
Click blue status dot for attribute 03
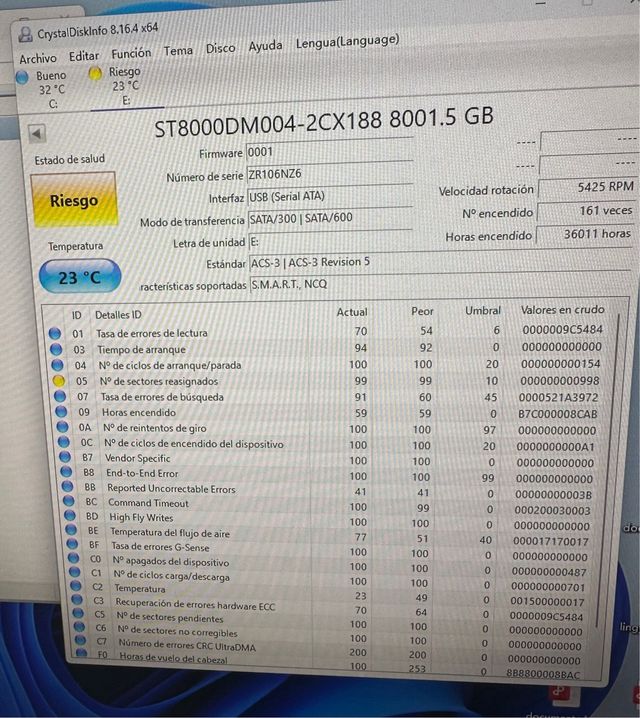tap(56, 350)
